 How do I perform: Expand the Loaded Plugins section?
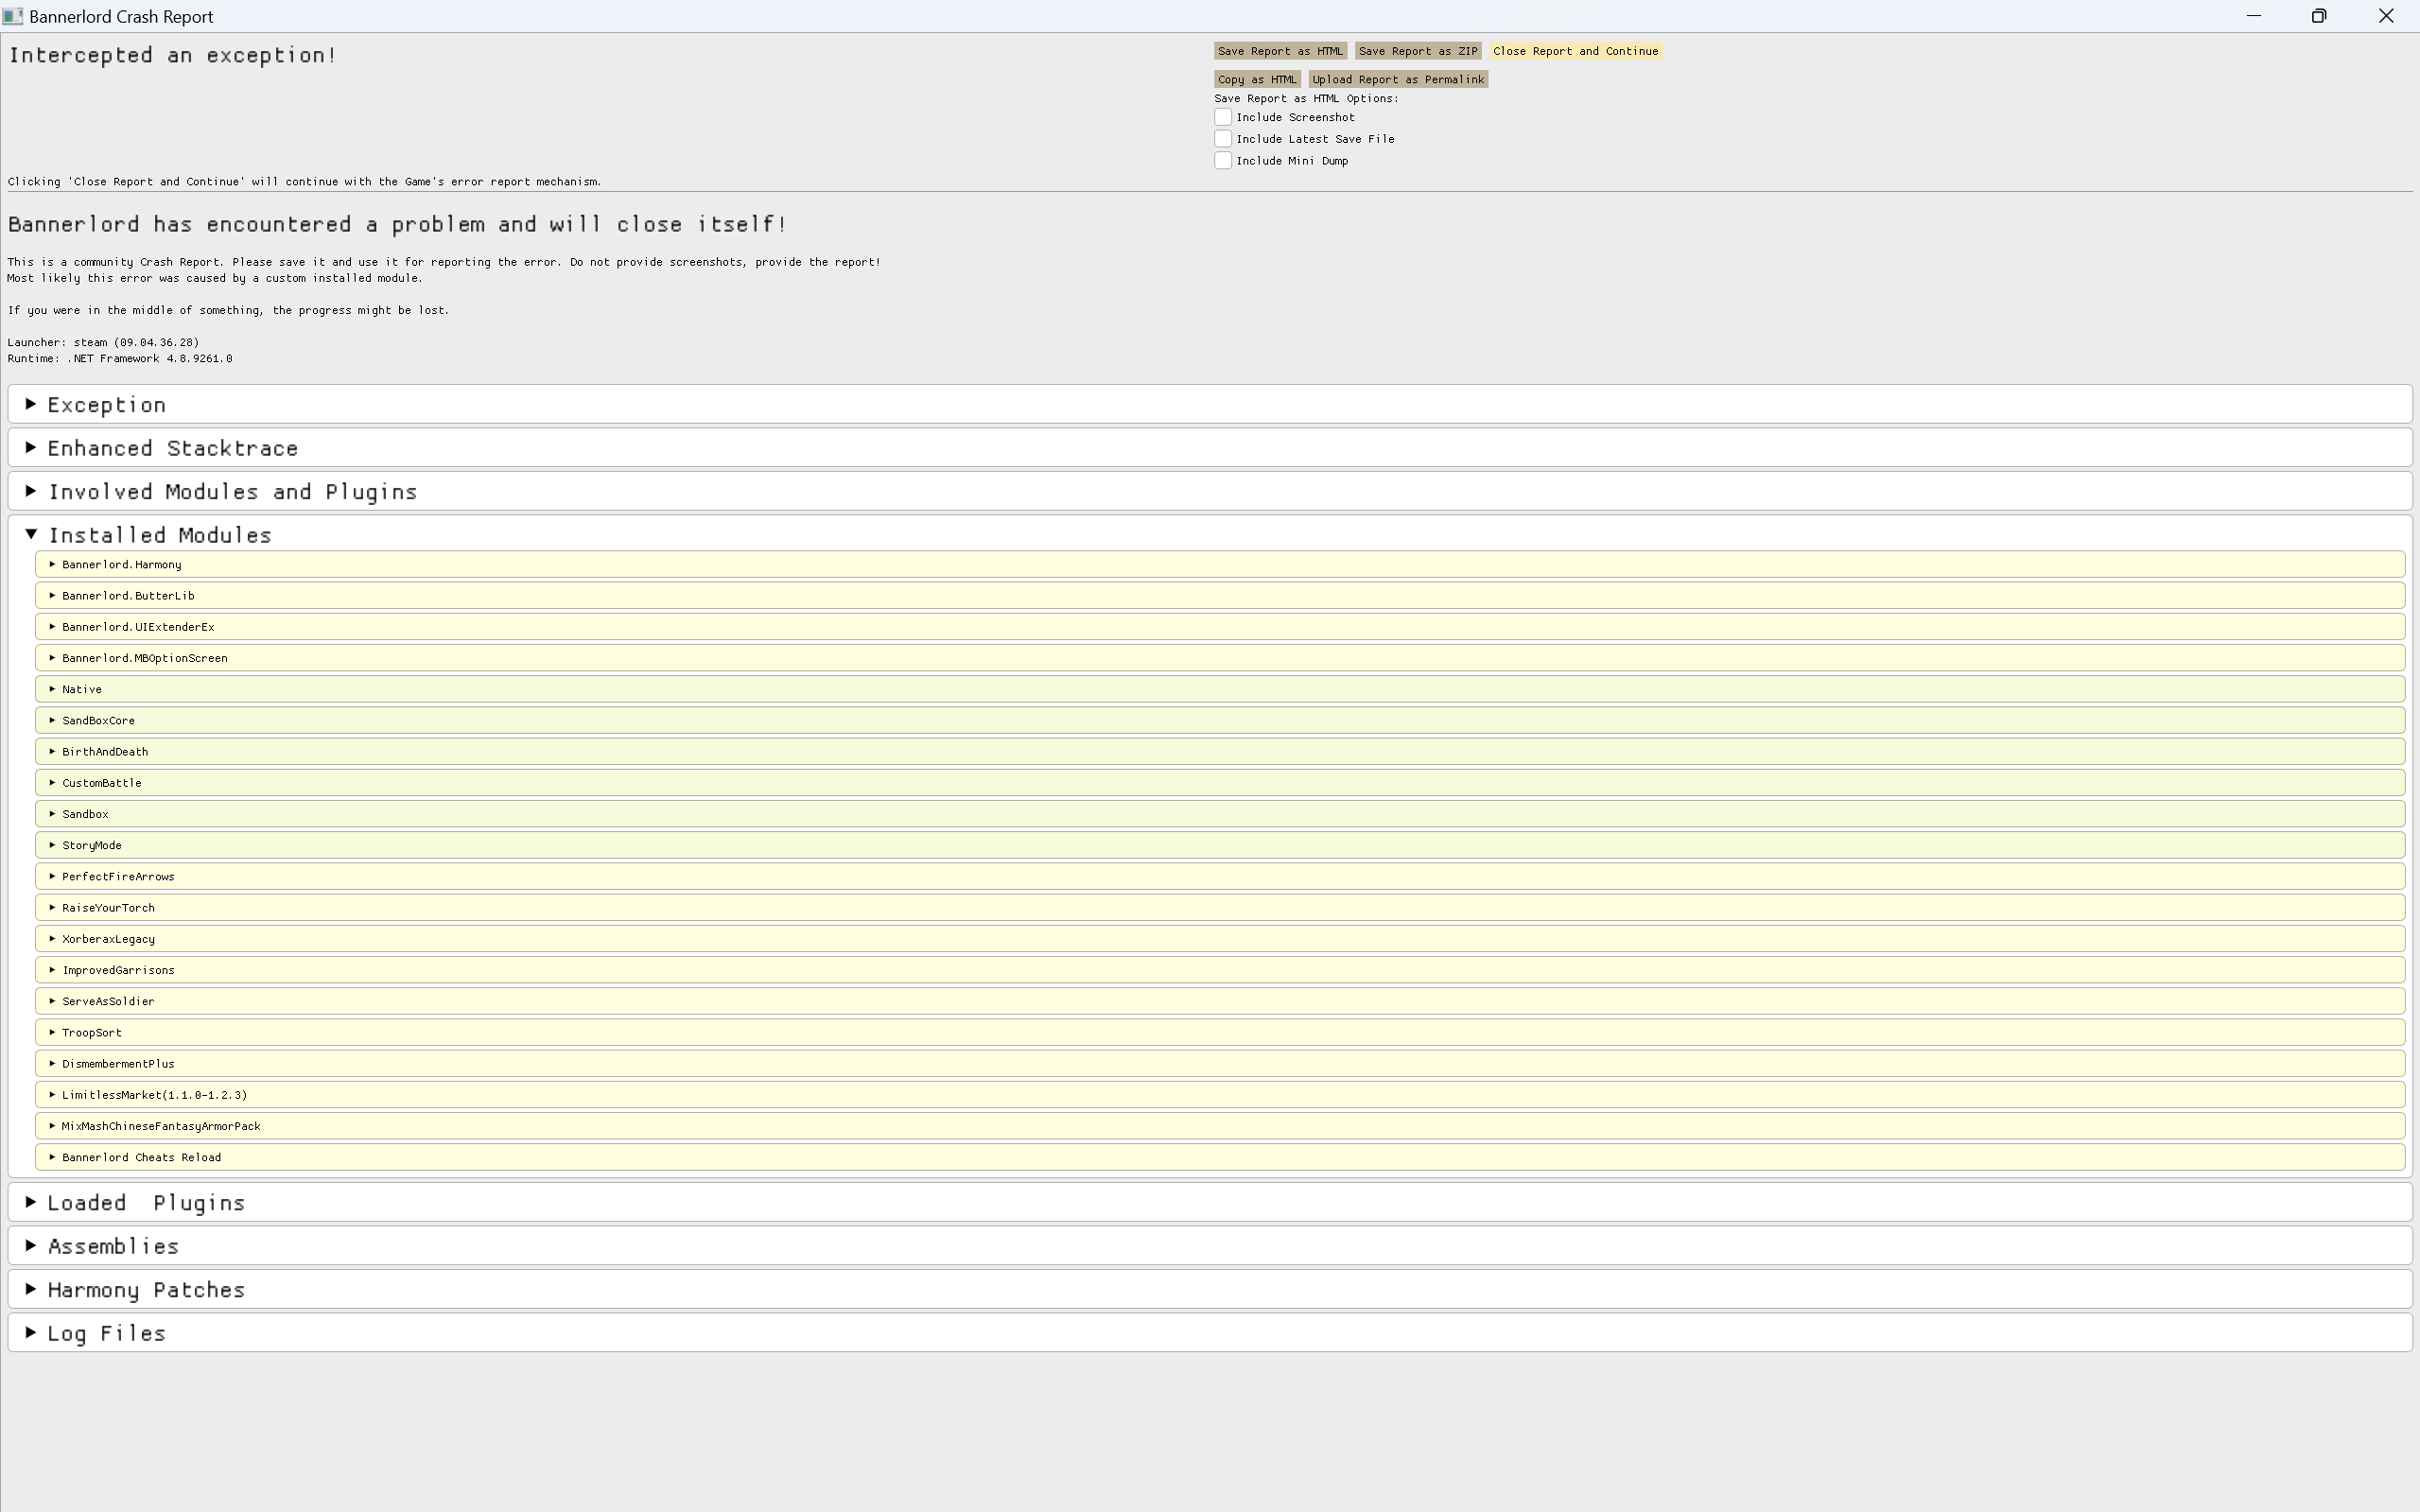click(x=1210, y=1203)
